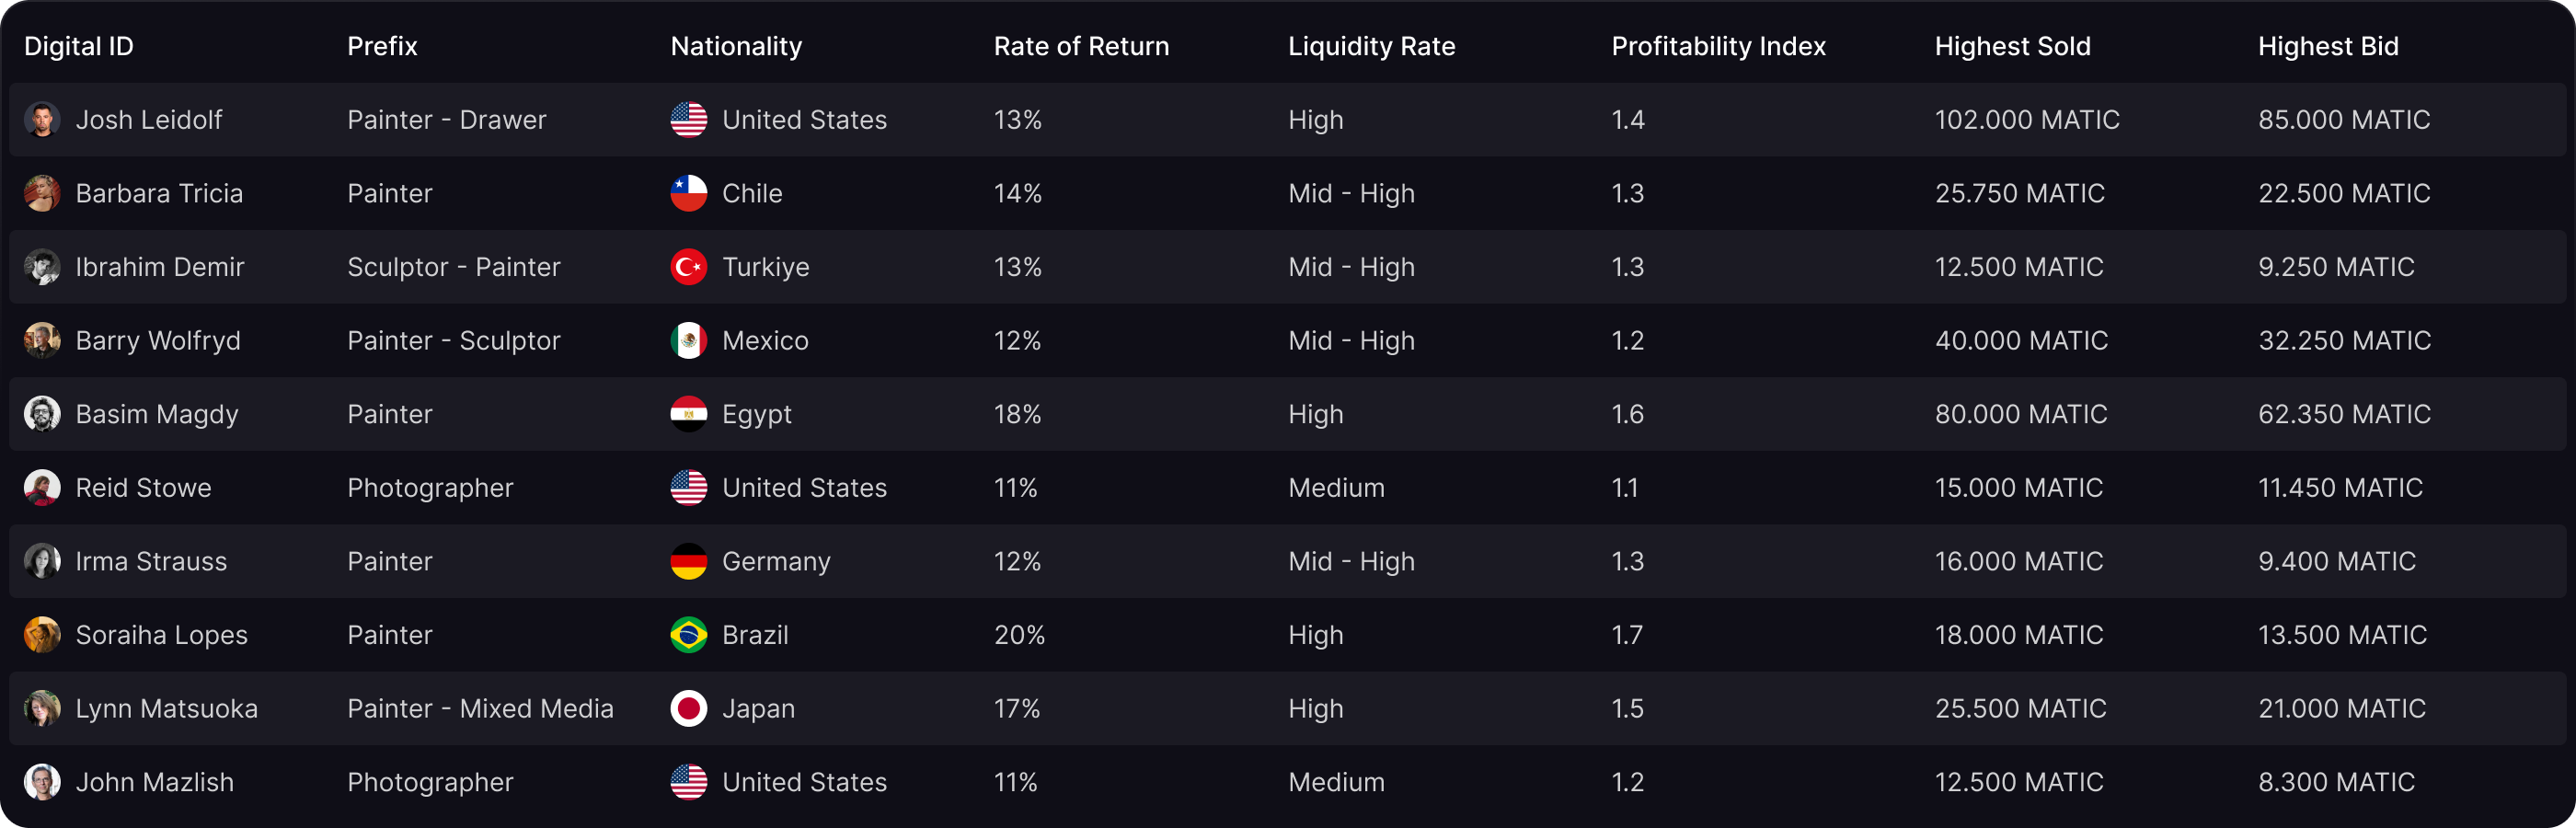Open Basim Magdy's artist name link

click(157, 414)
